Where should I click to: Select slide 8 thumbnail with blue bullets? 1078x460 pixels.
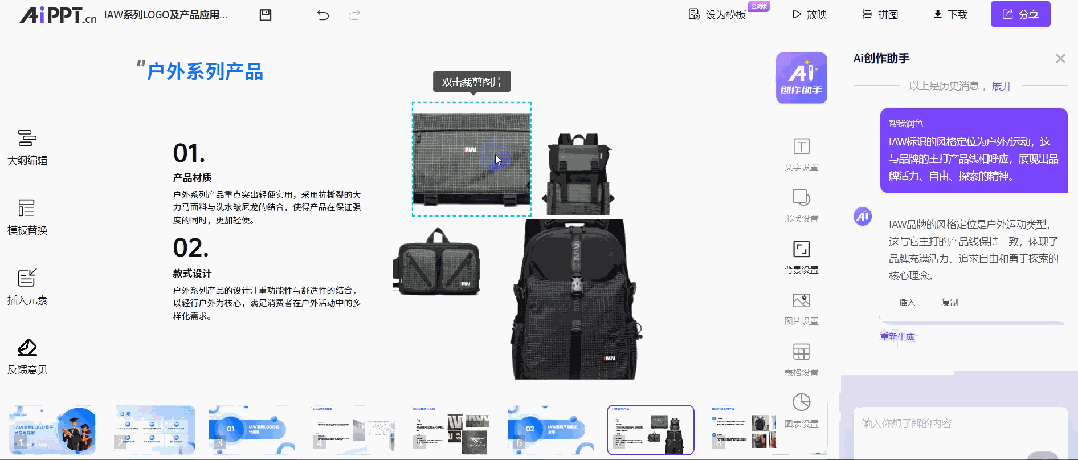744,429
